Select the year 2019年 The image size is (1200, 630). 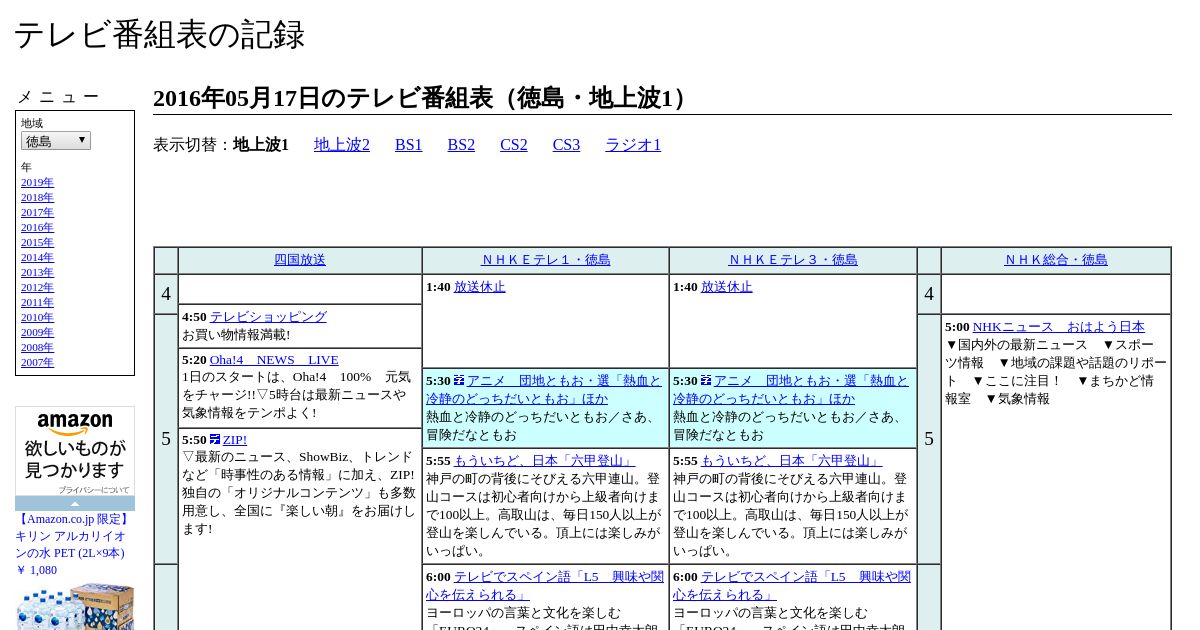coord(37,183)
